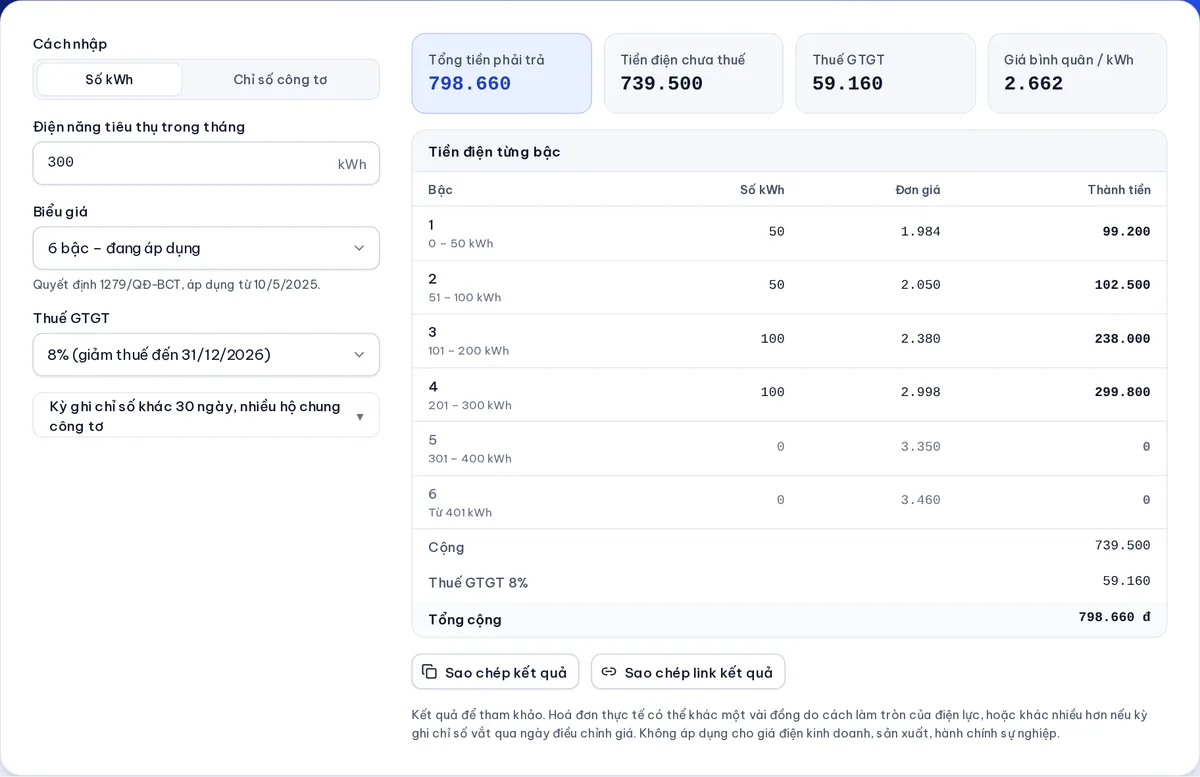This screenshot has width=1200, height=777.
Task: Click the copy icon beside Sao chép kết quả
Action: 429,672
